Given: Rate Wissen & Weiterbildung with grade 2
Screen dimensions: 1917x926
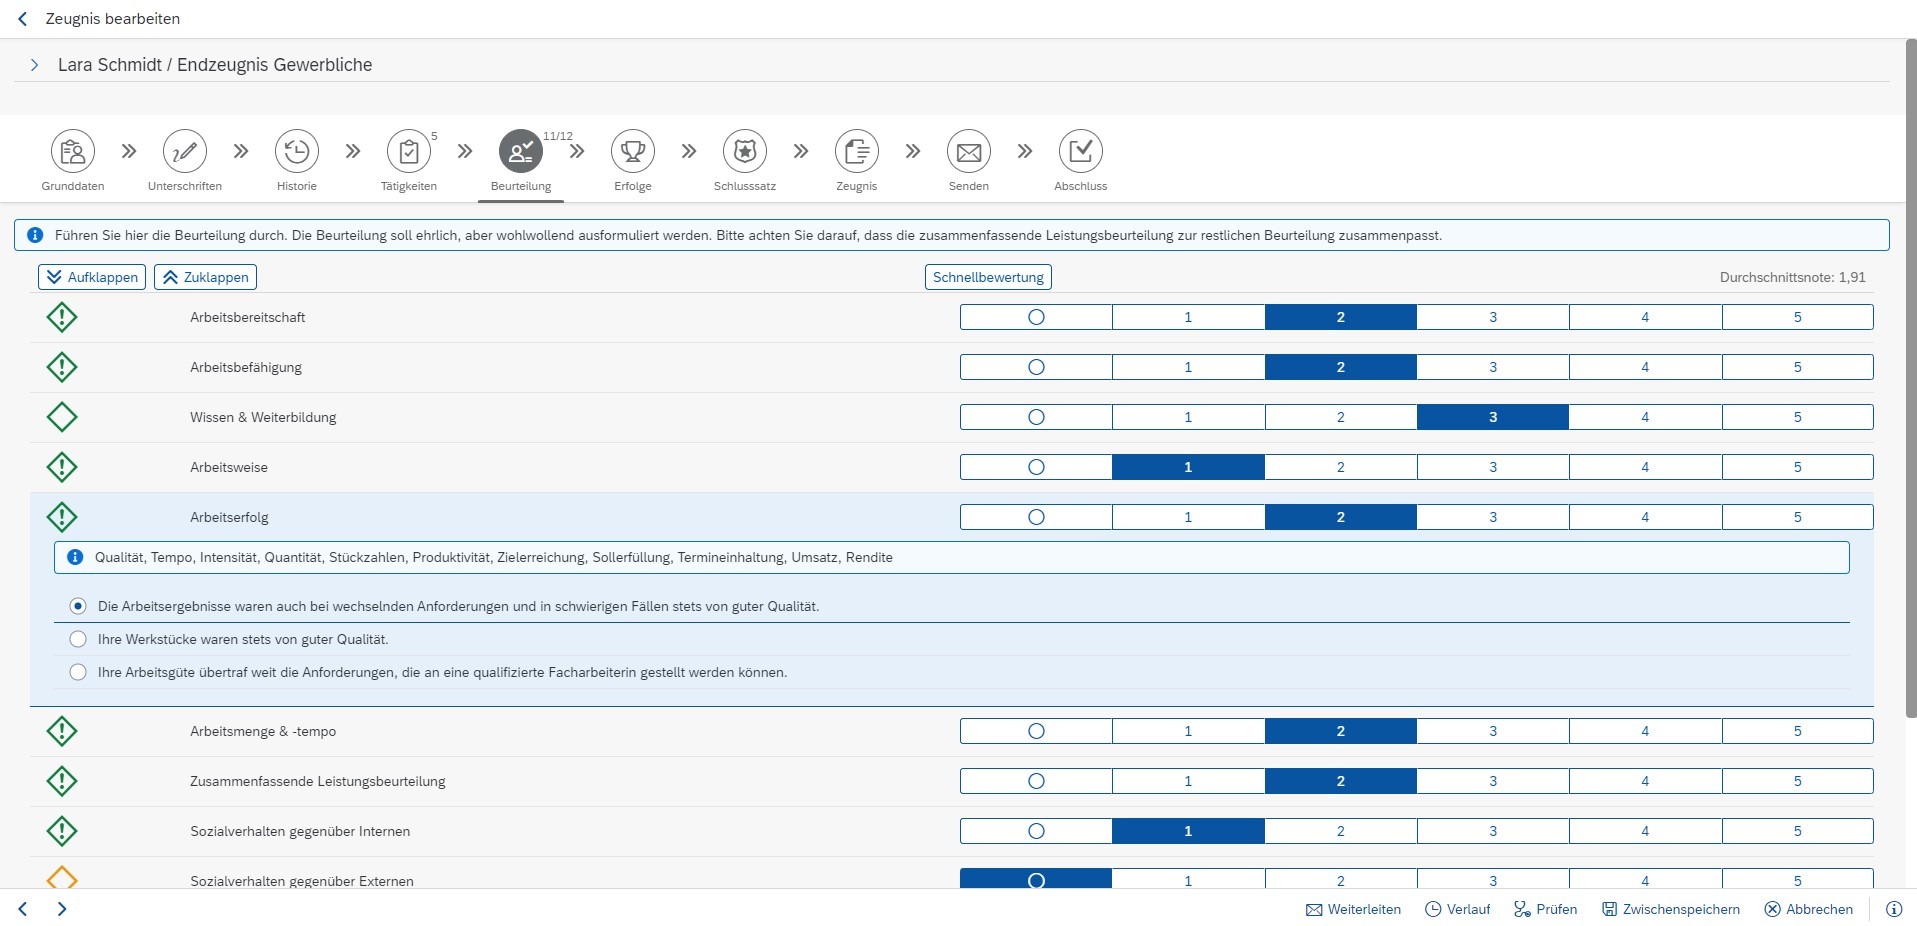Looking at the screenshot, I should (1341, 417).
